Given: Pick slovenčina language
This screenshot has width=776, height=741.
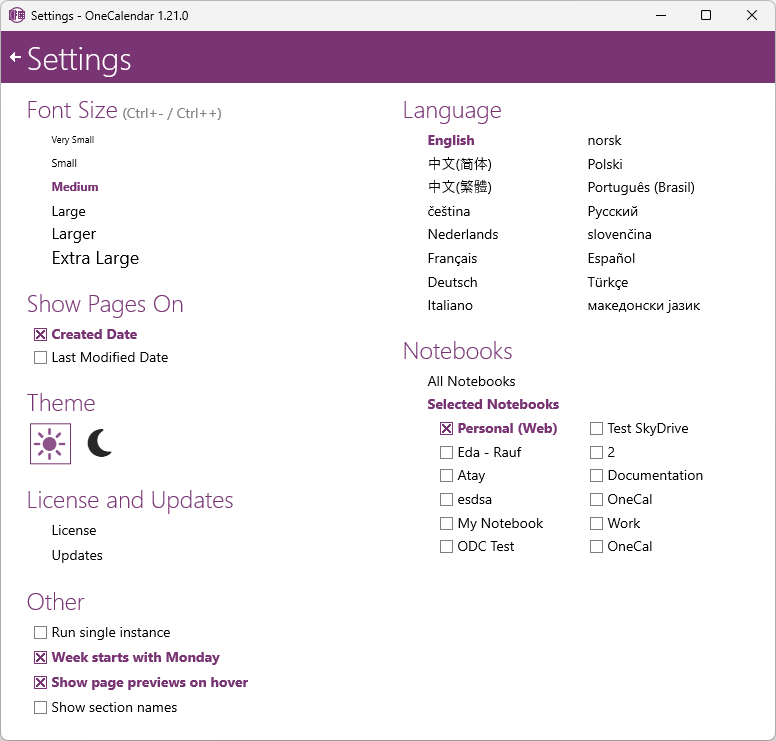Looking at the screenshot, I should (x=619, y=234).
